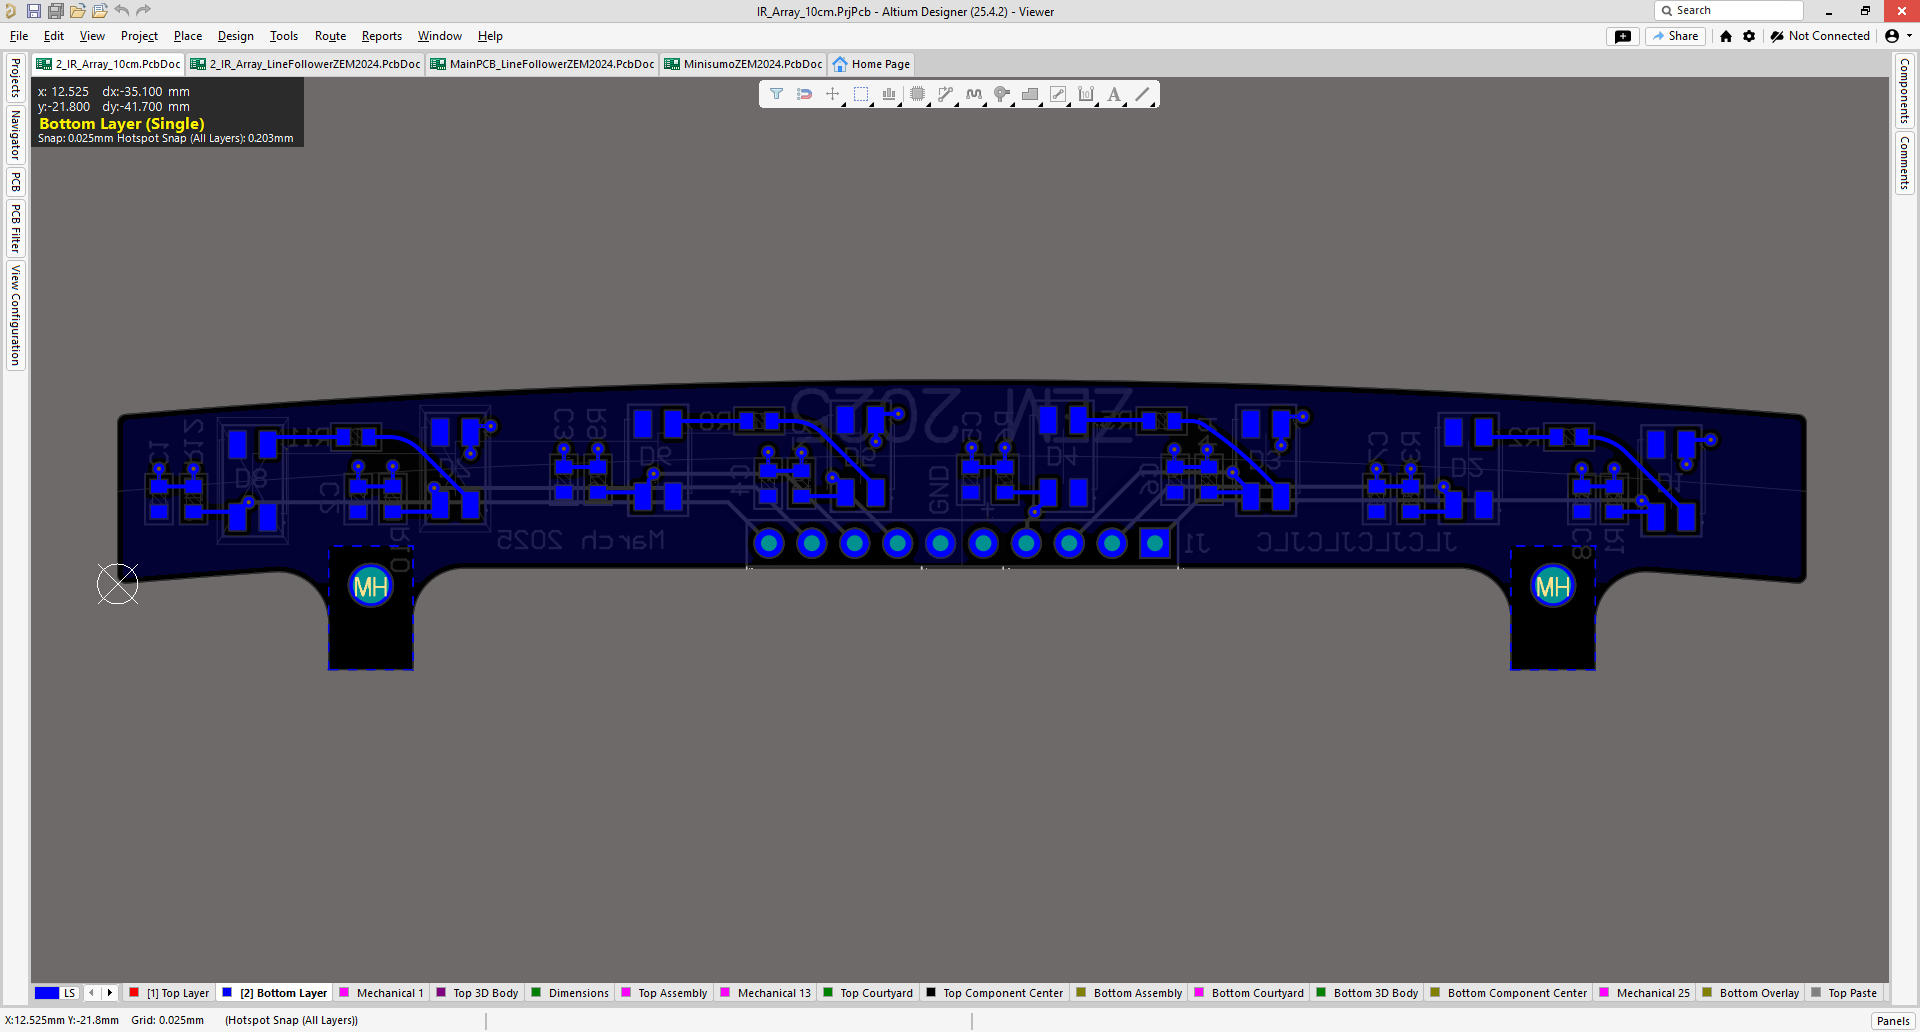
Task: Click the Not Connected status button
Action: pyautogui.click(x=1820, y=36)
